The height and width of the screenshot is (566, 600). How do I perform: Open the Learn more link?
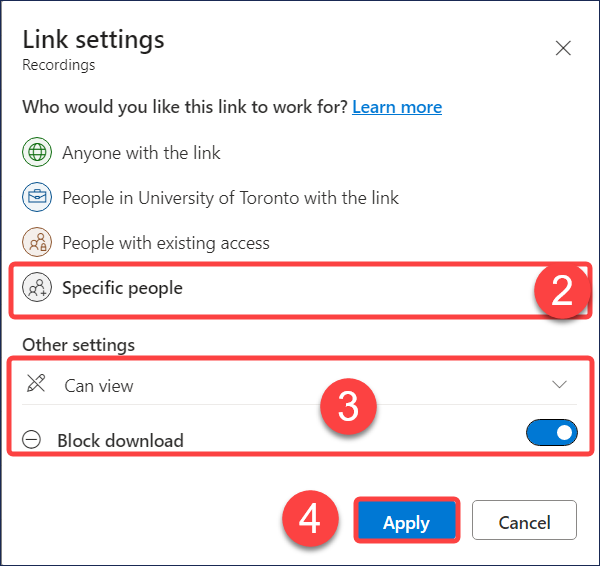tap(397, 107)
